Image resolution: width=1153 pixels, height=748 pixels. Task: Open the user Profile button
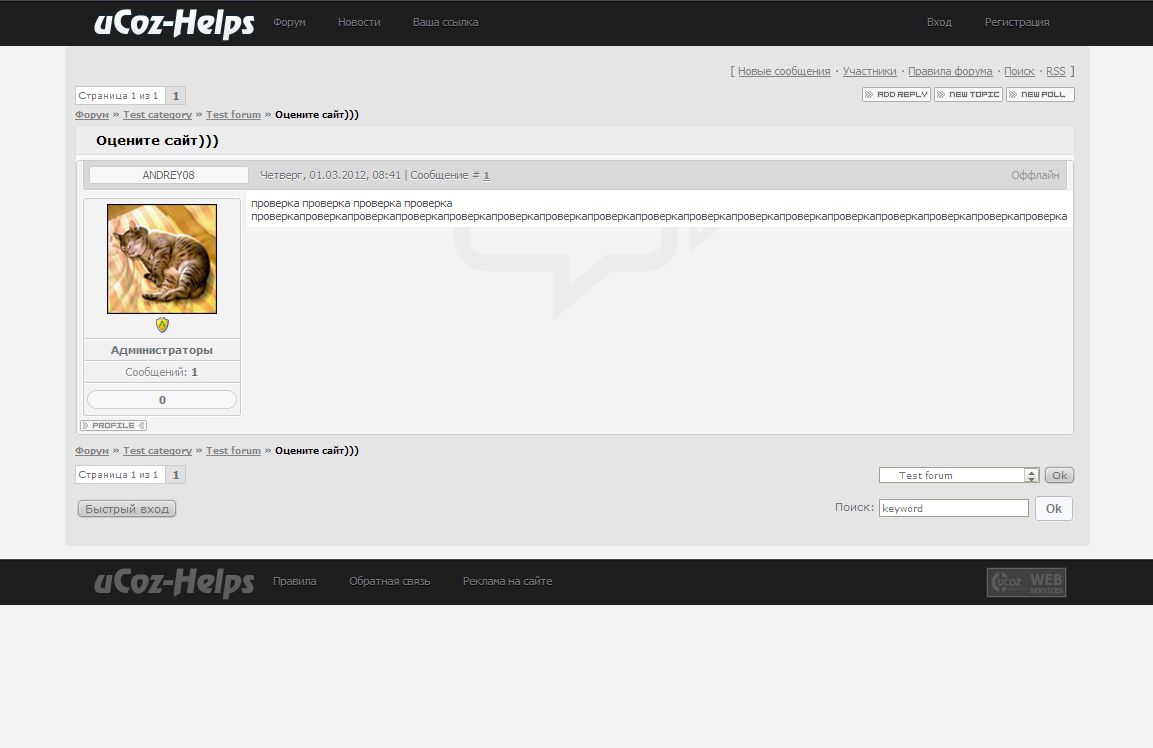(x=113, y=426)
